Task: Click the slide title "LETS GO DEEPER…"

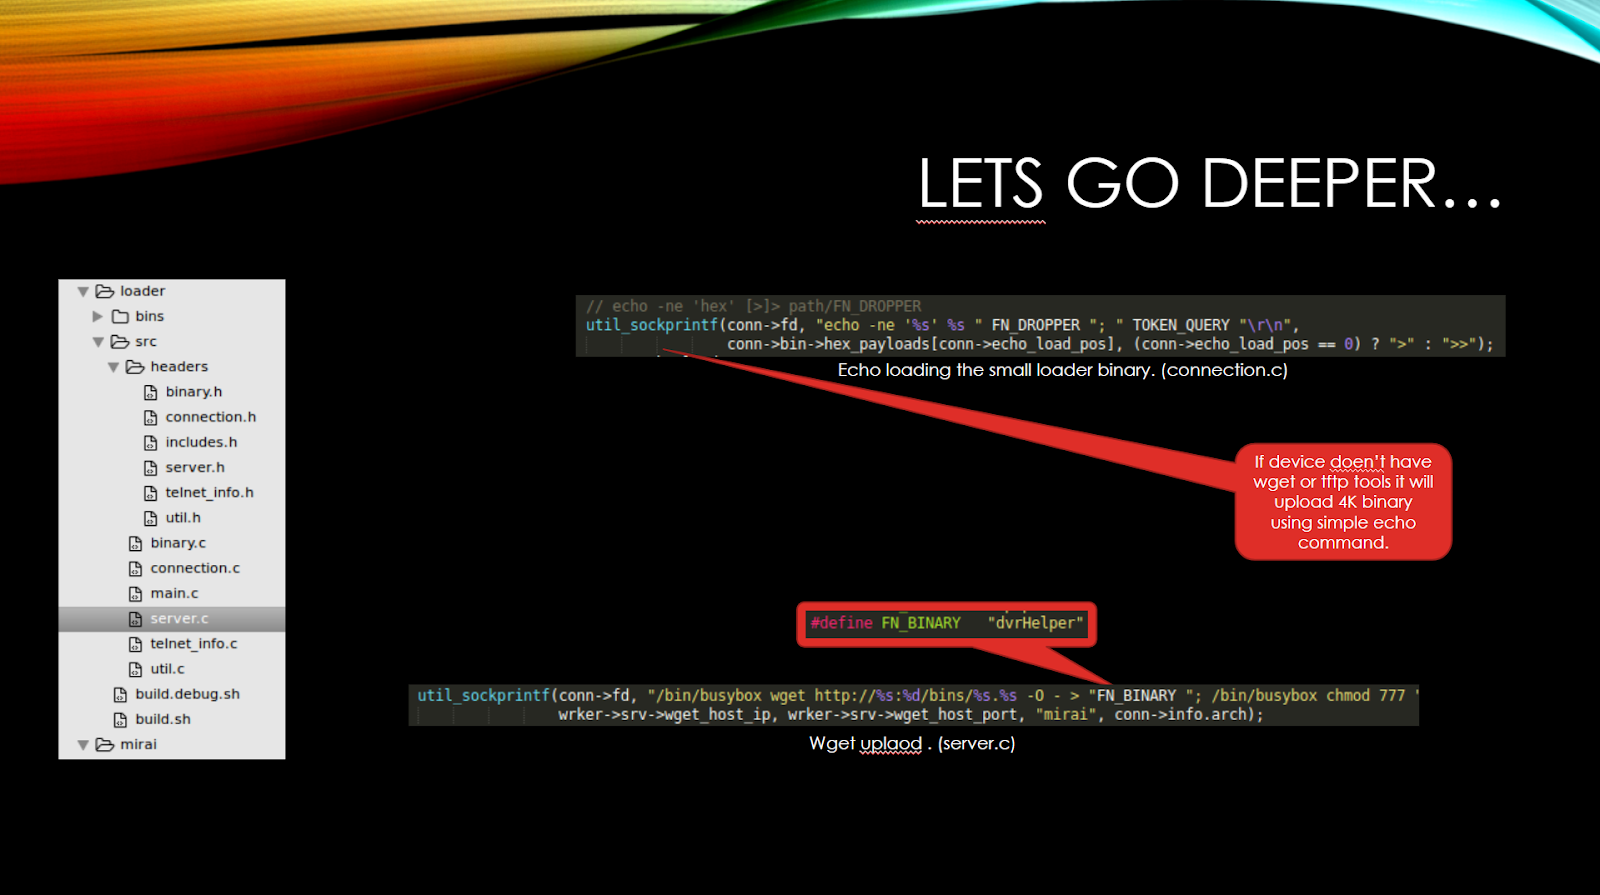Action: (1210, 184)
